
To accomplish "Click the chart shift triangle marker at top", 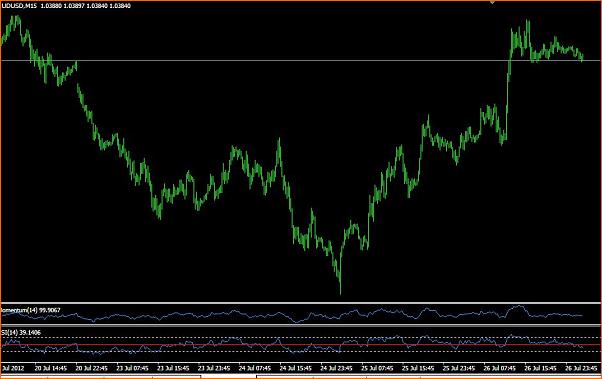I will 492,3.
